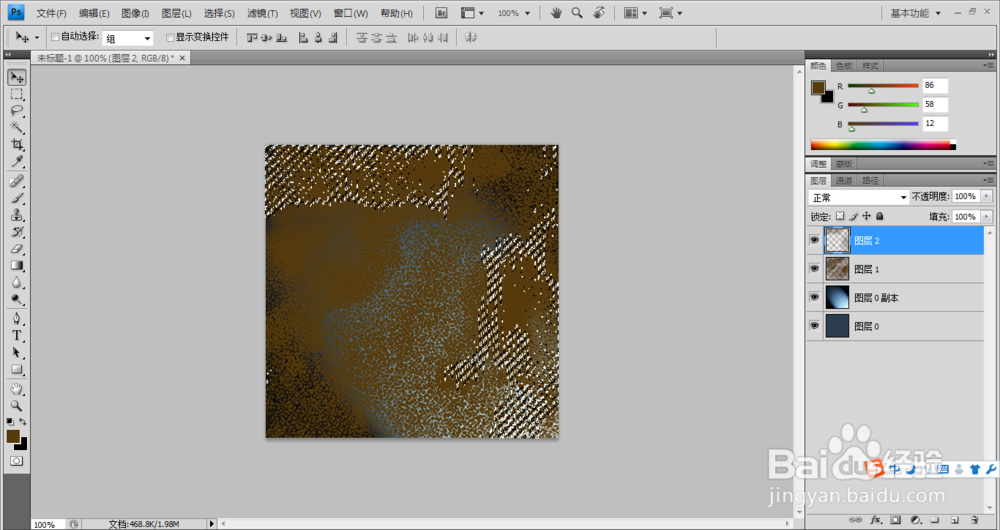The height and width of the screenshot is (530, 1000).
Task: Hide layer 图层 0 副本 via eye icon
Action: pyautogui.click(x=814, y=297)
